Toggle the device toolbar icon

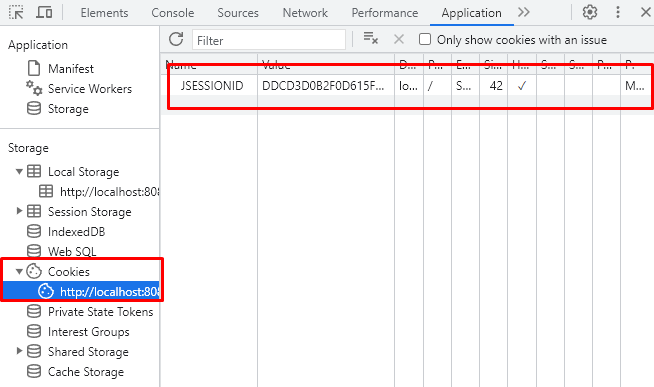point(44,13)
